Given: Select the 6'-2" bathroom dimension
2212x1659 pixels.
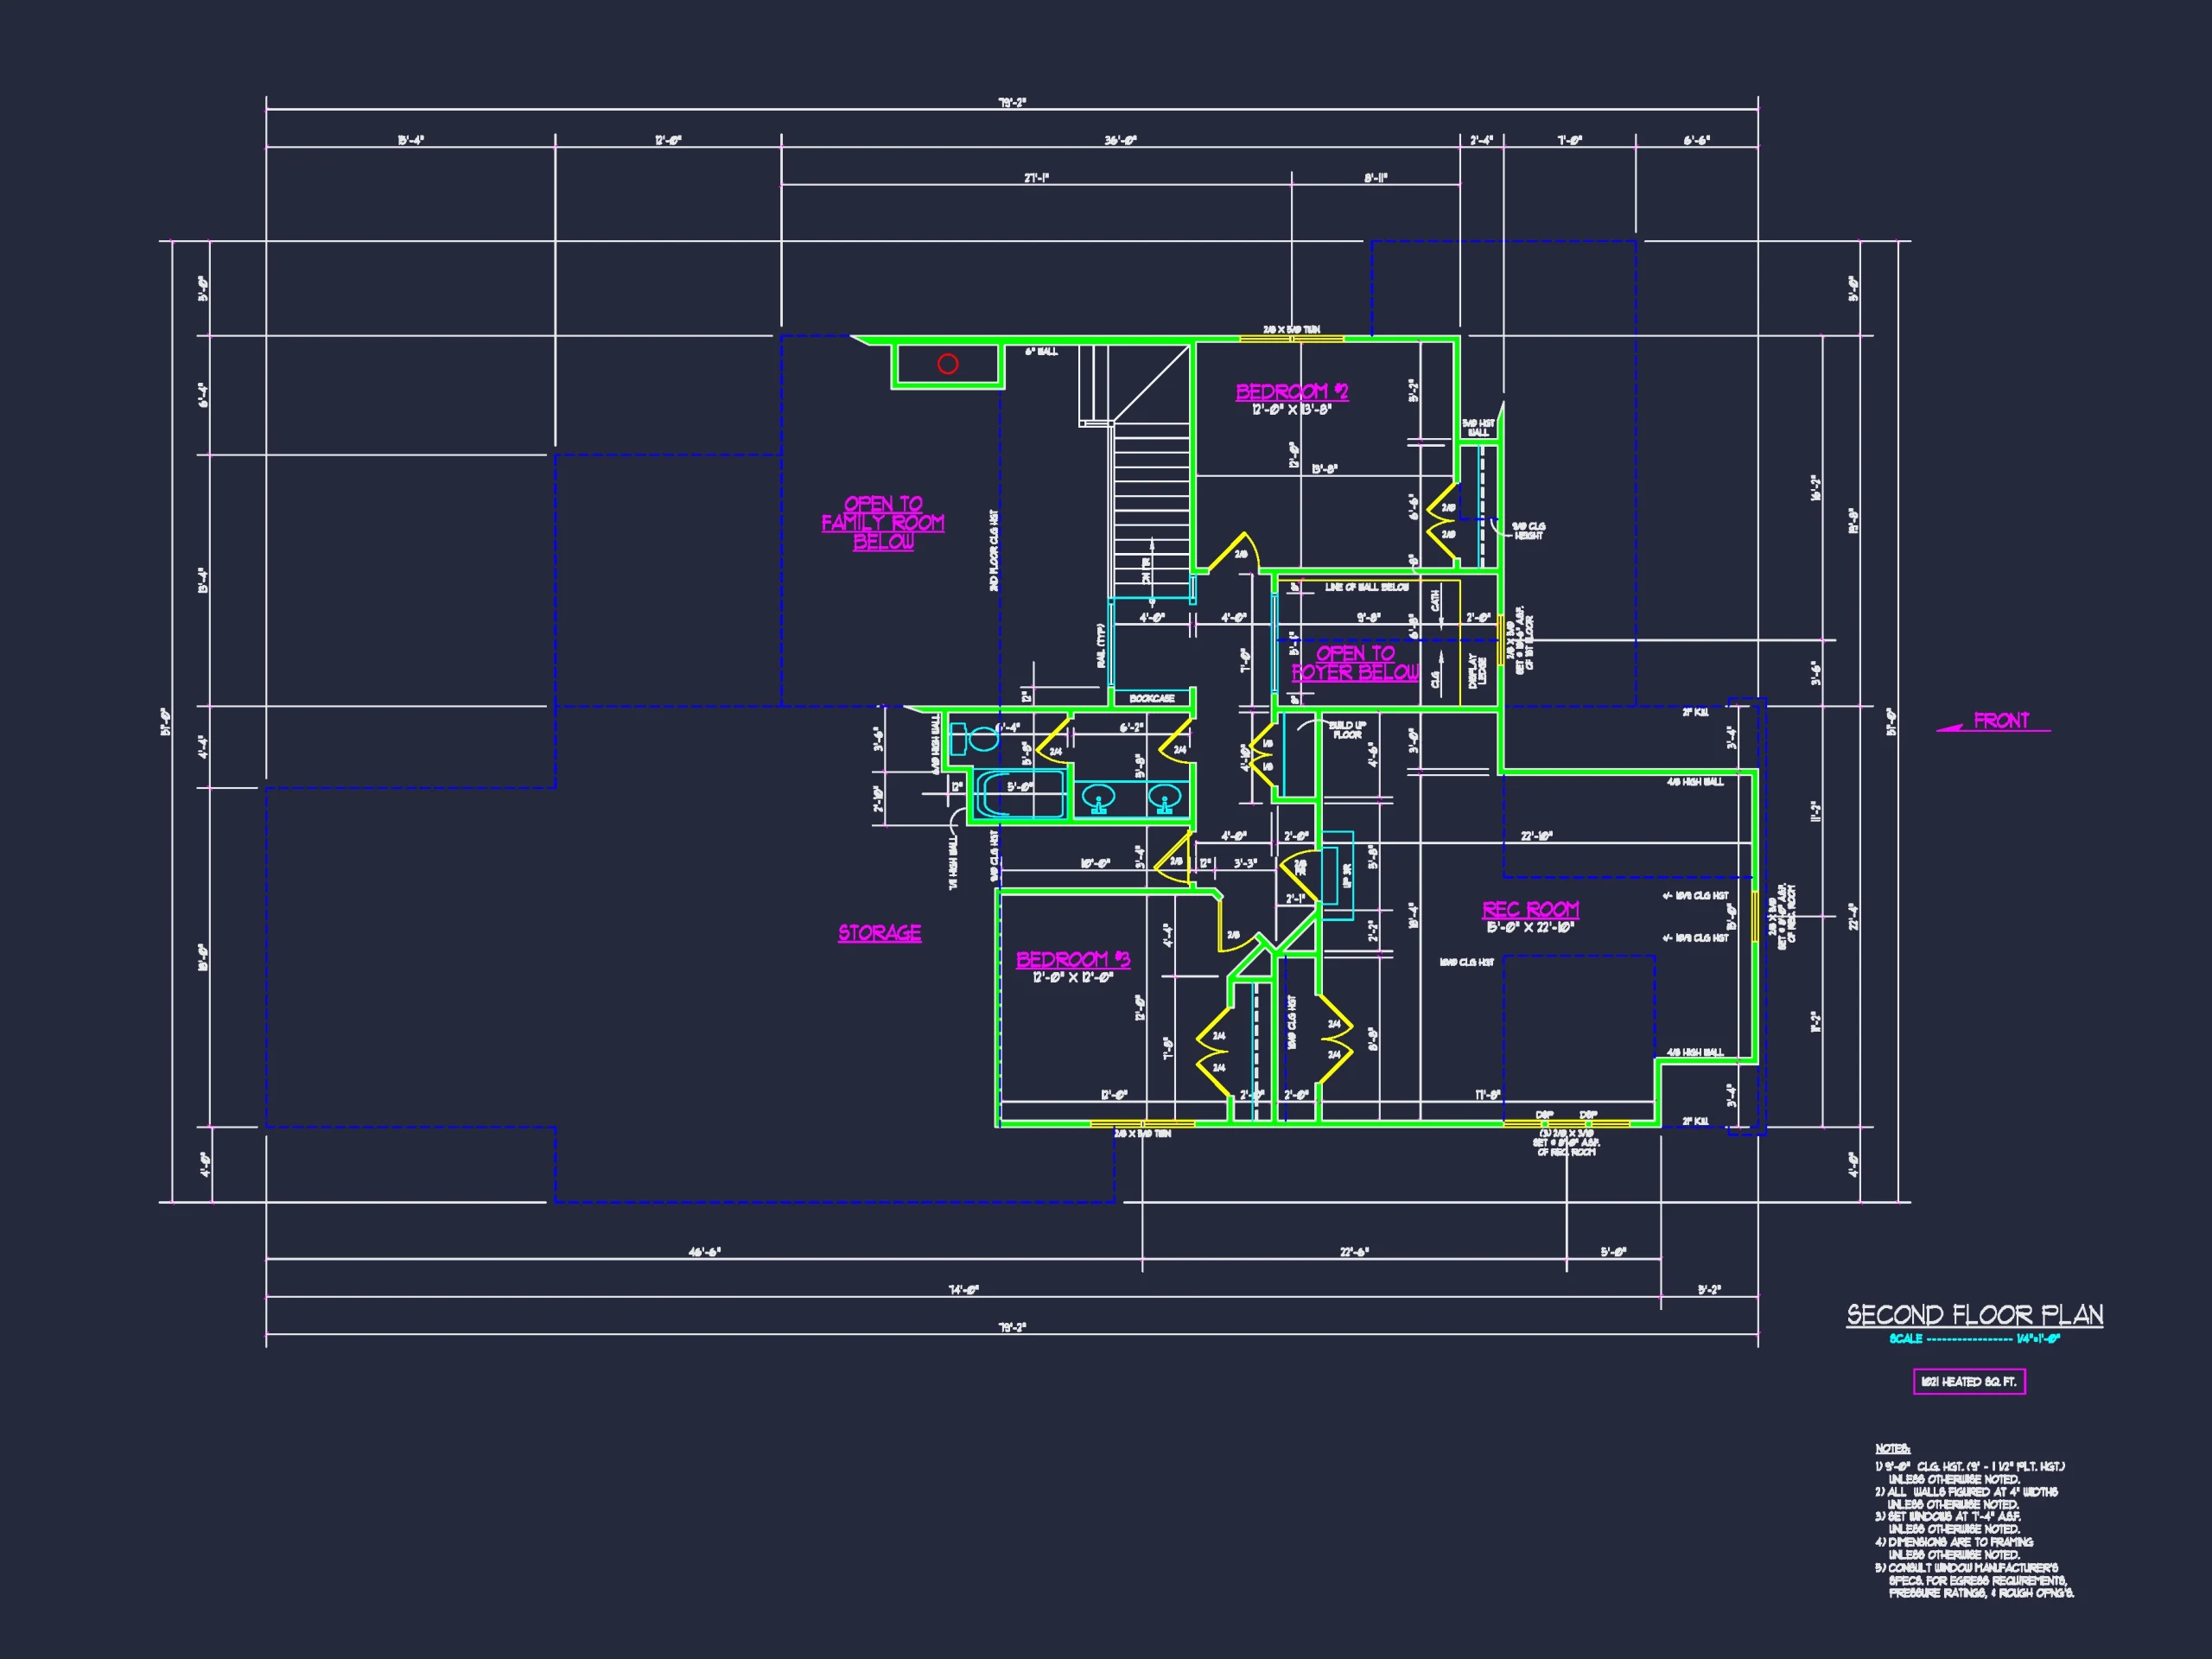Looking at the screenshot, I should tap(1131, 728).
